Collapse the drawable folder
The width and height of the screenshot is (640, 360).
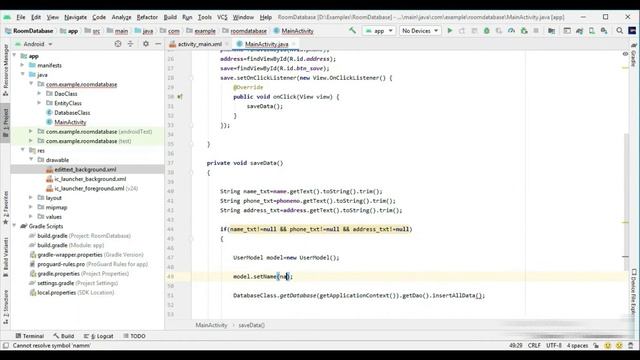(x=31, y=160)
